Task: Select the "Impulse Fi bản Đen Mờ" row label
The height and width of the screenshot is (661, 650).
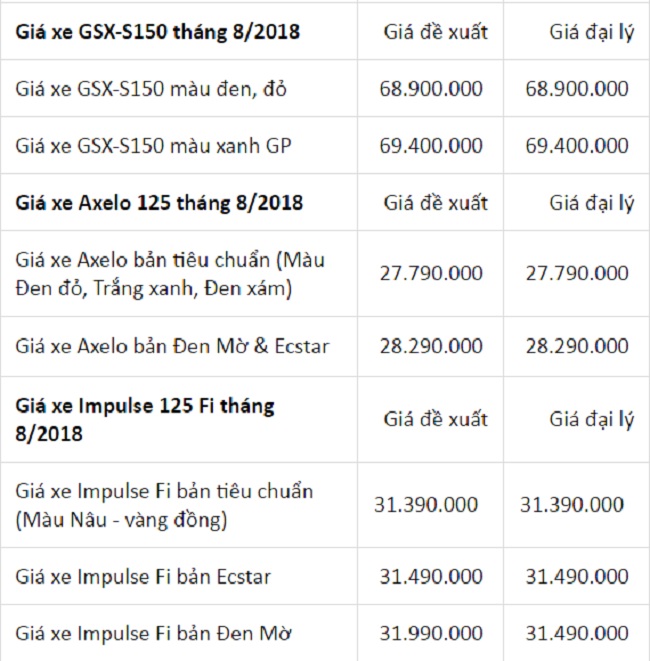Action: pos(154,633)
